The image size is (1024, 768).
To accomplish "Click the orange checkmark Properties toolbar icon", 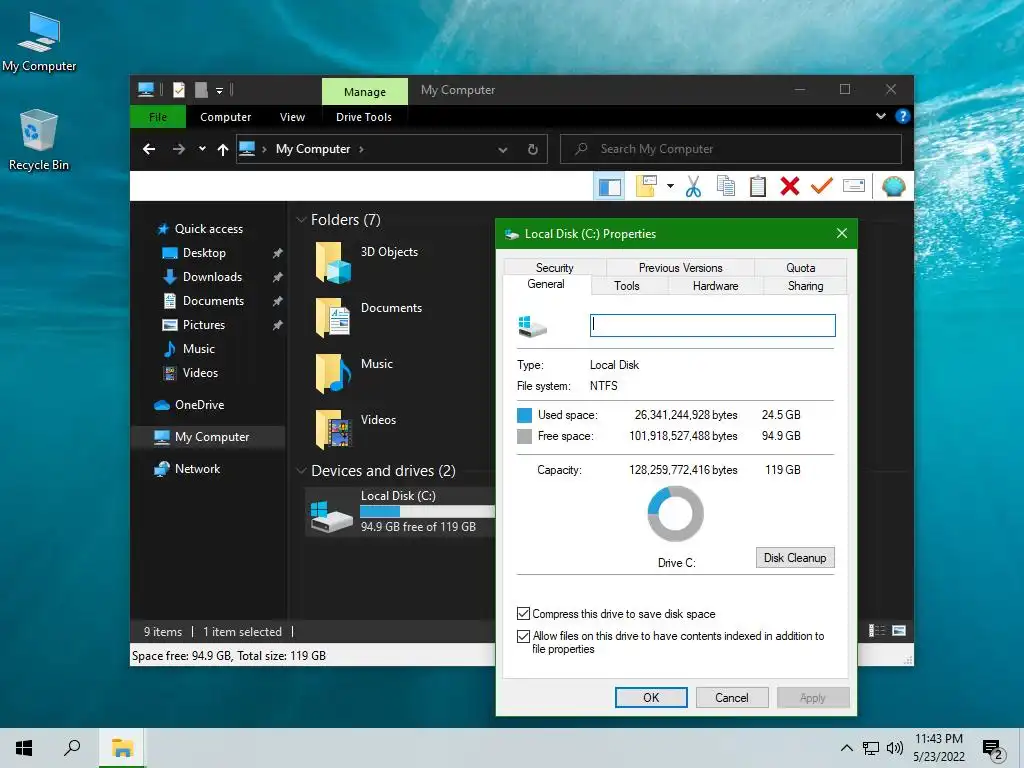I will pyautogui.click(x=822, y=187).
